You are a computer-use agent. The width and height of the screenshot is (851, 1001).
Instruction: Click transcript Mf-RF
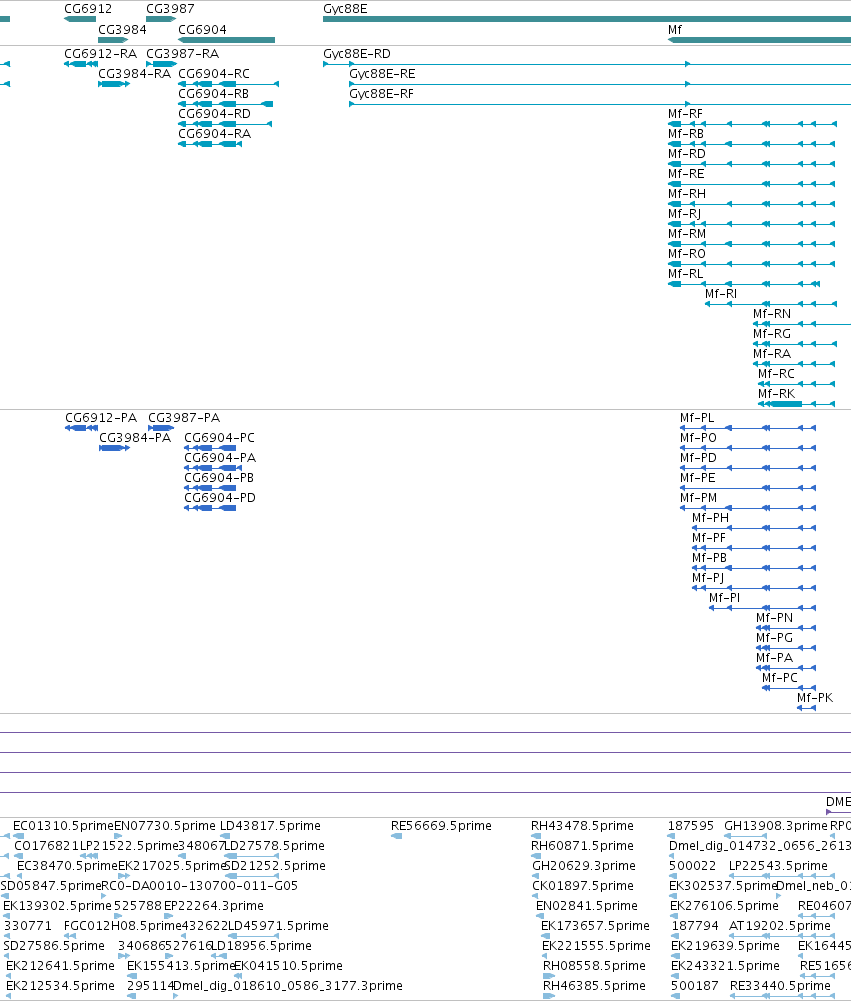coord(685,114)
